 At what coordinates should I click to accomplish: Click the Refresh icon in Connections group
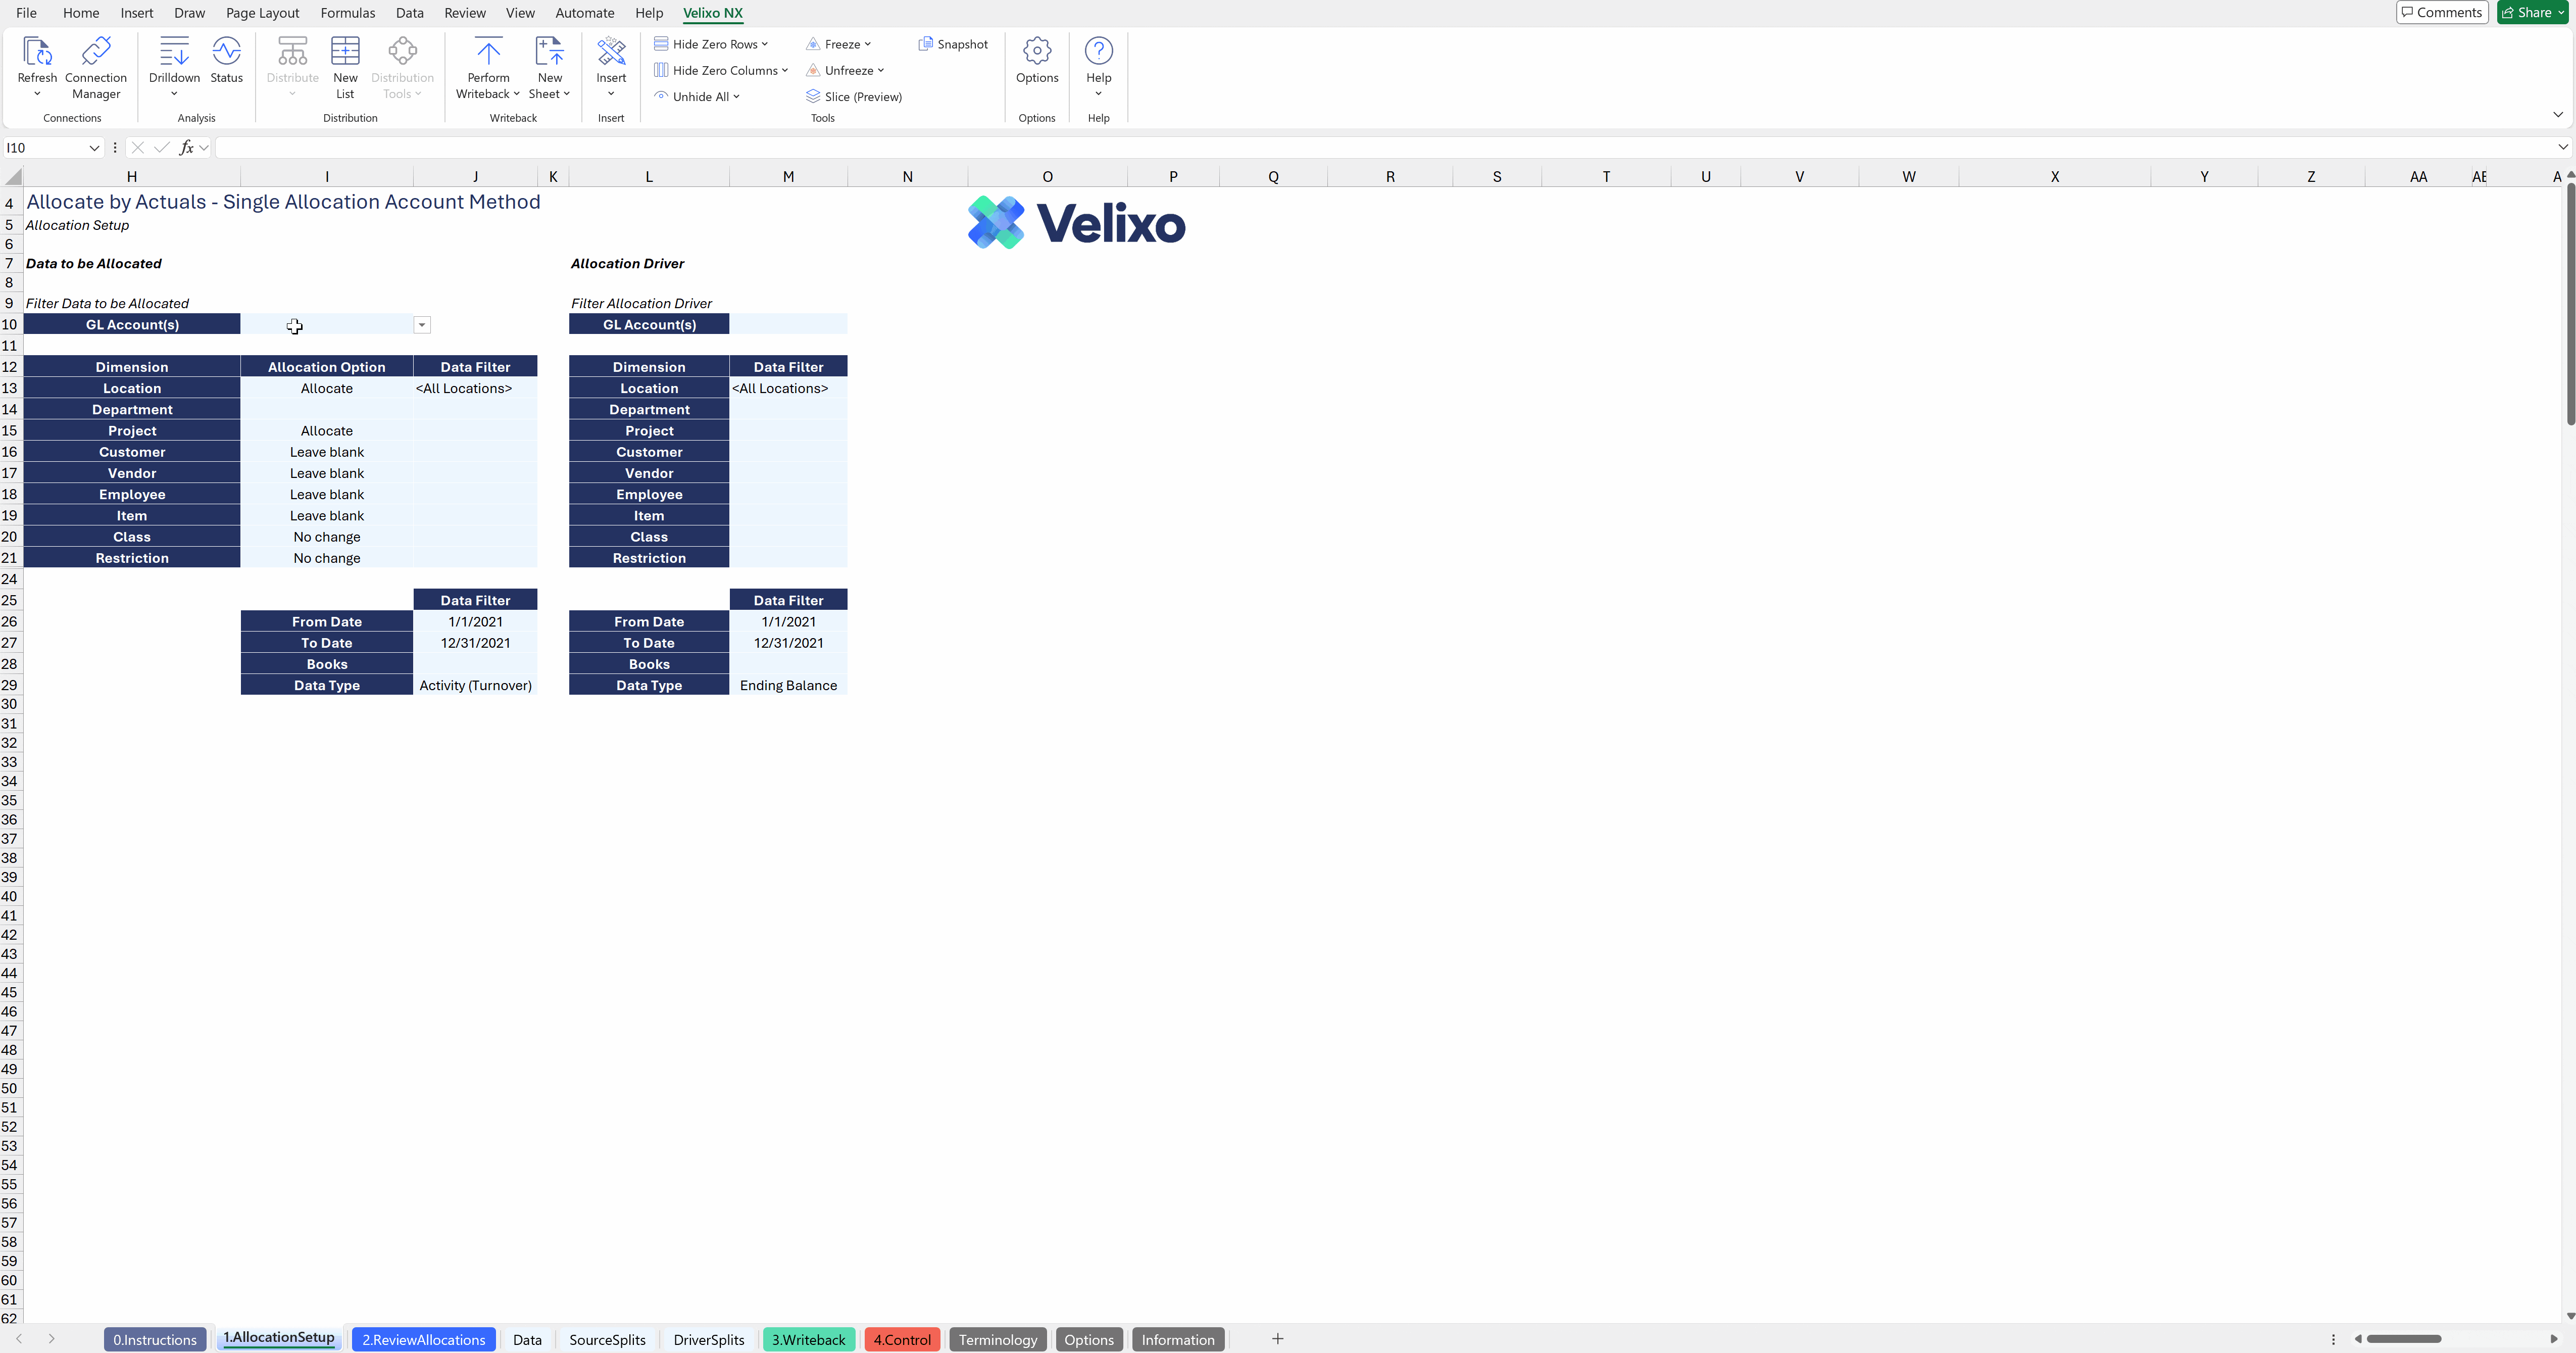point(37,52)
